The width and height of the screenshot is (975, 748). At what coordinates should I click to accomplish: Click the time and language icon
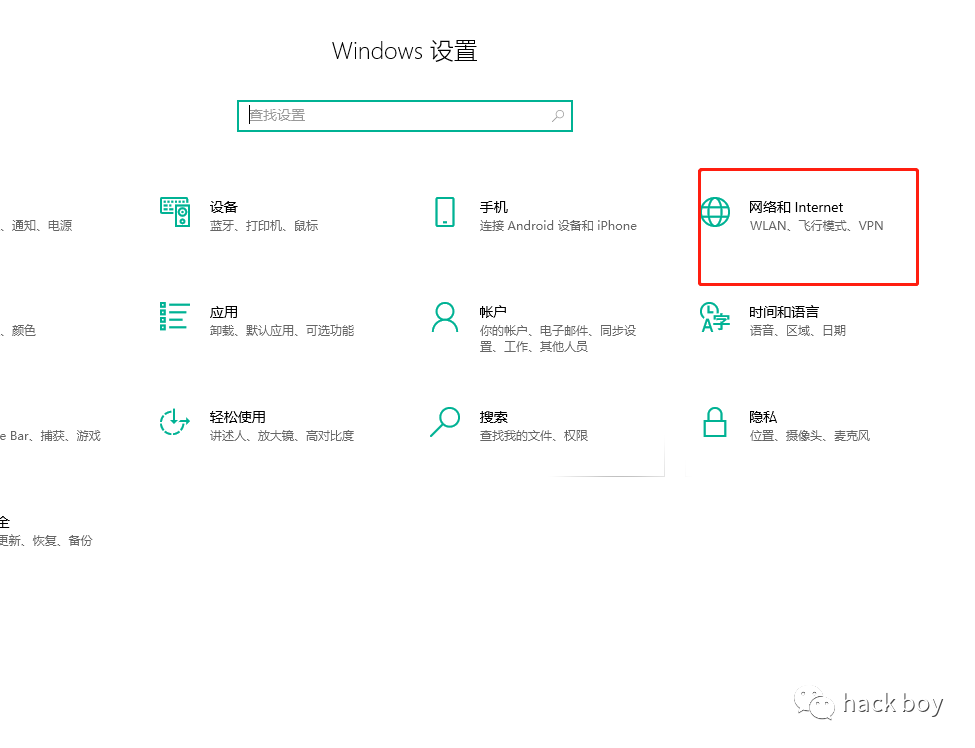click(715, 317)
